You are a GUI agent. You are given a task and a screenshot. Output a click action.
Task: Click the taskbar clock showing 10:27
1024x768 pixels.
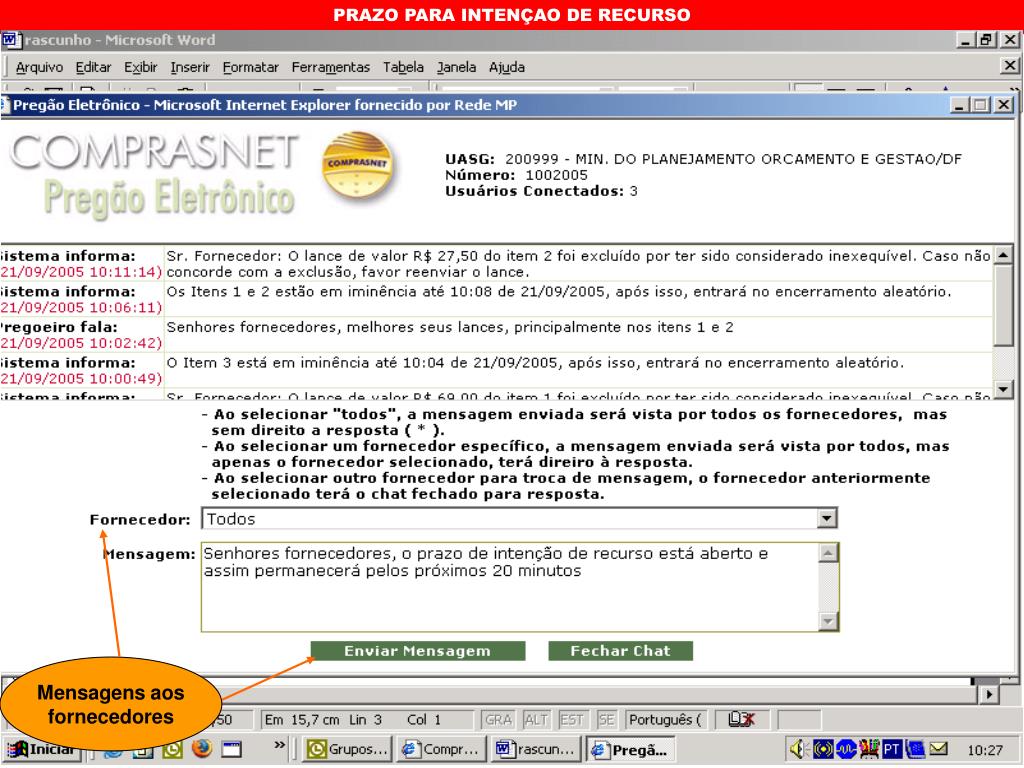point(984,750)
